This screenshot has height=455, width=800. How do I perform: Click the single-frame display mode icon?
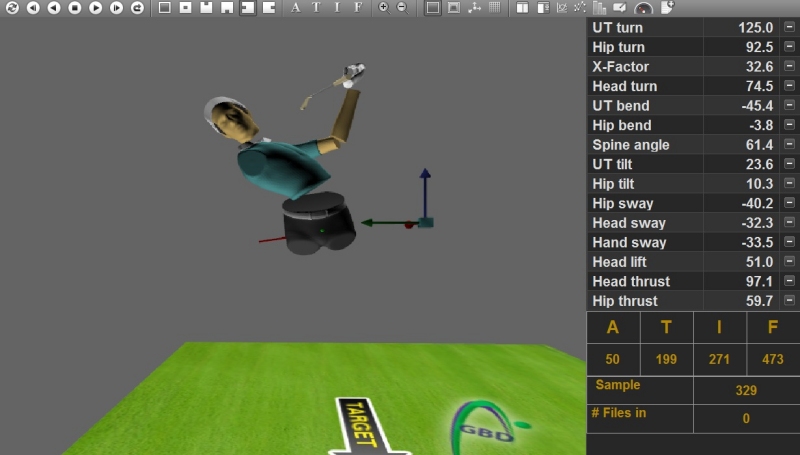(x=432, y=8)
